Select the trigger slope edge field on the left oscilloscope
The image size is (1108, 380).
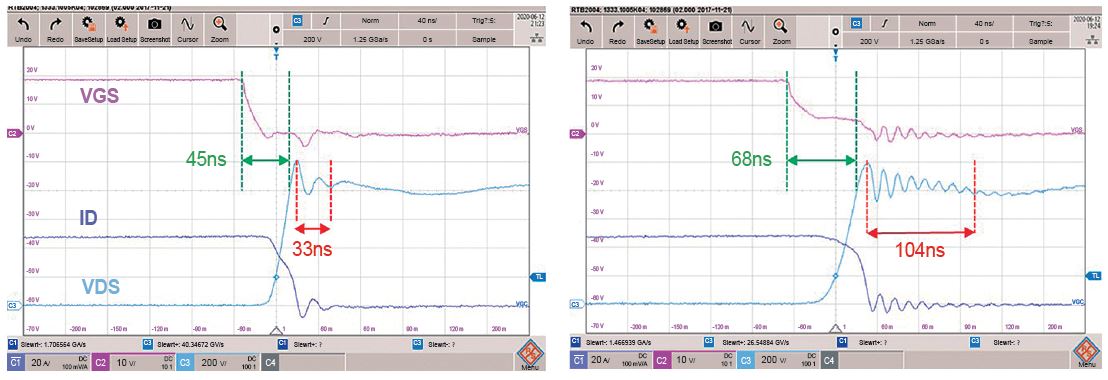tap(326, 23)
